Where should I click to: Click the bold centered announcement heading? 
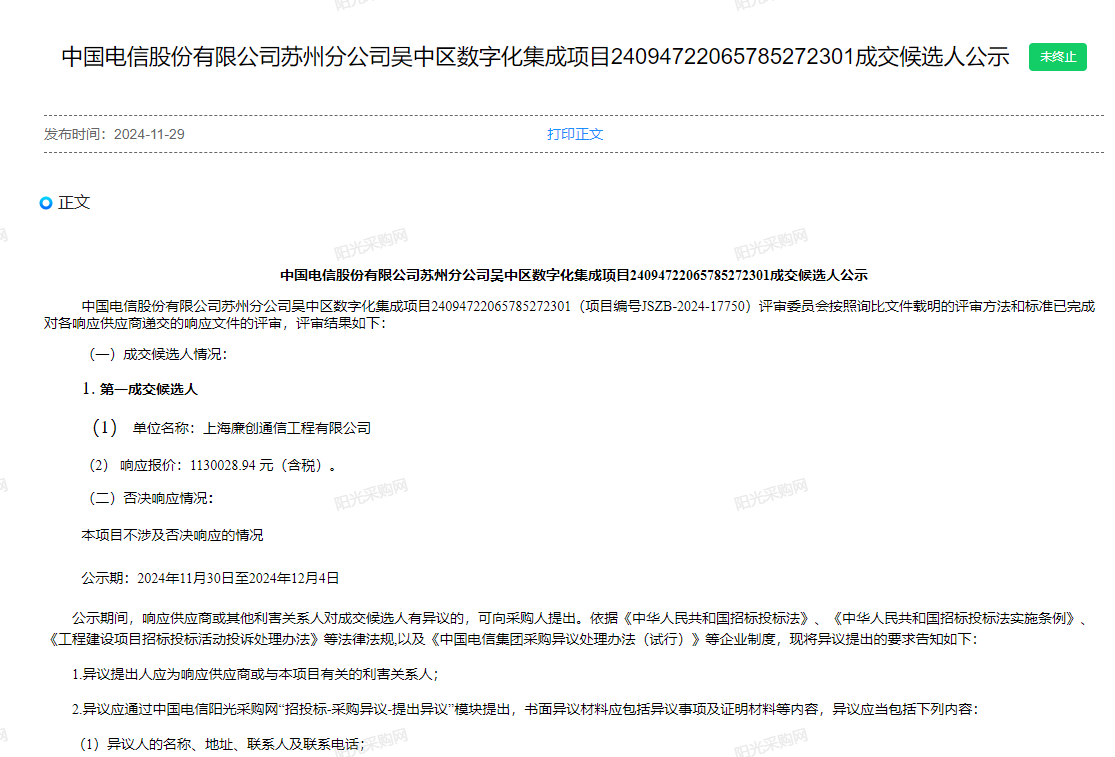coord(574,274)
